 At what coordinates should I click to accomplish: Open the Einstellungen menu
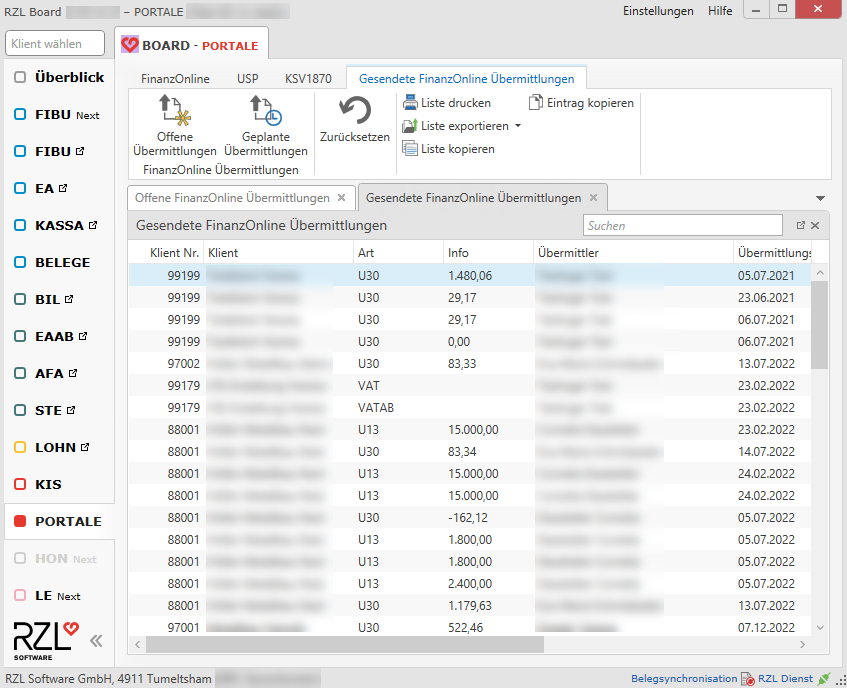657,11
